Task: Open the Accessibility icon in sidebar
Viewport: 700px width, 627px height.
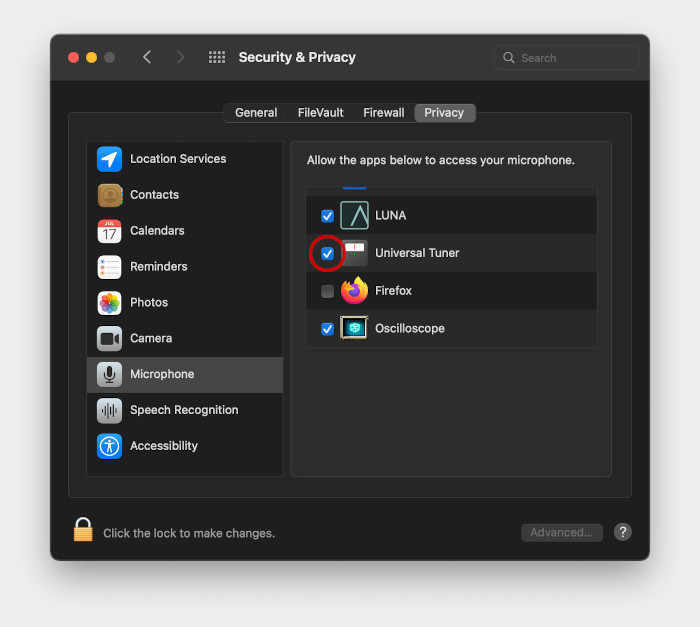Action: (x=110, y=446)
